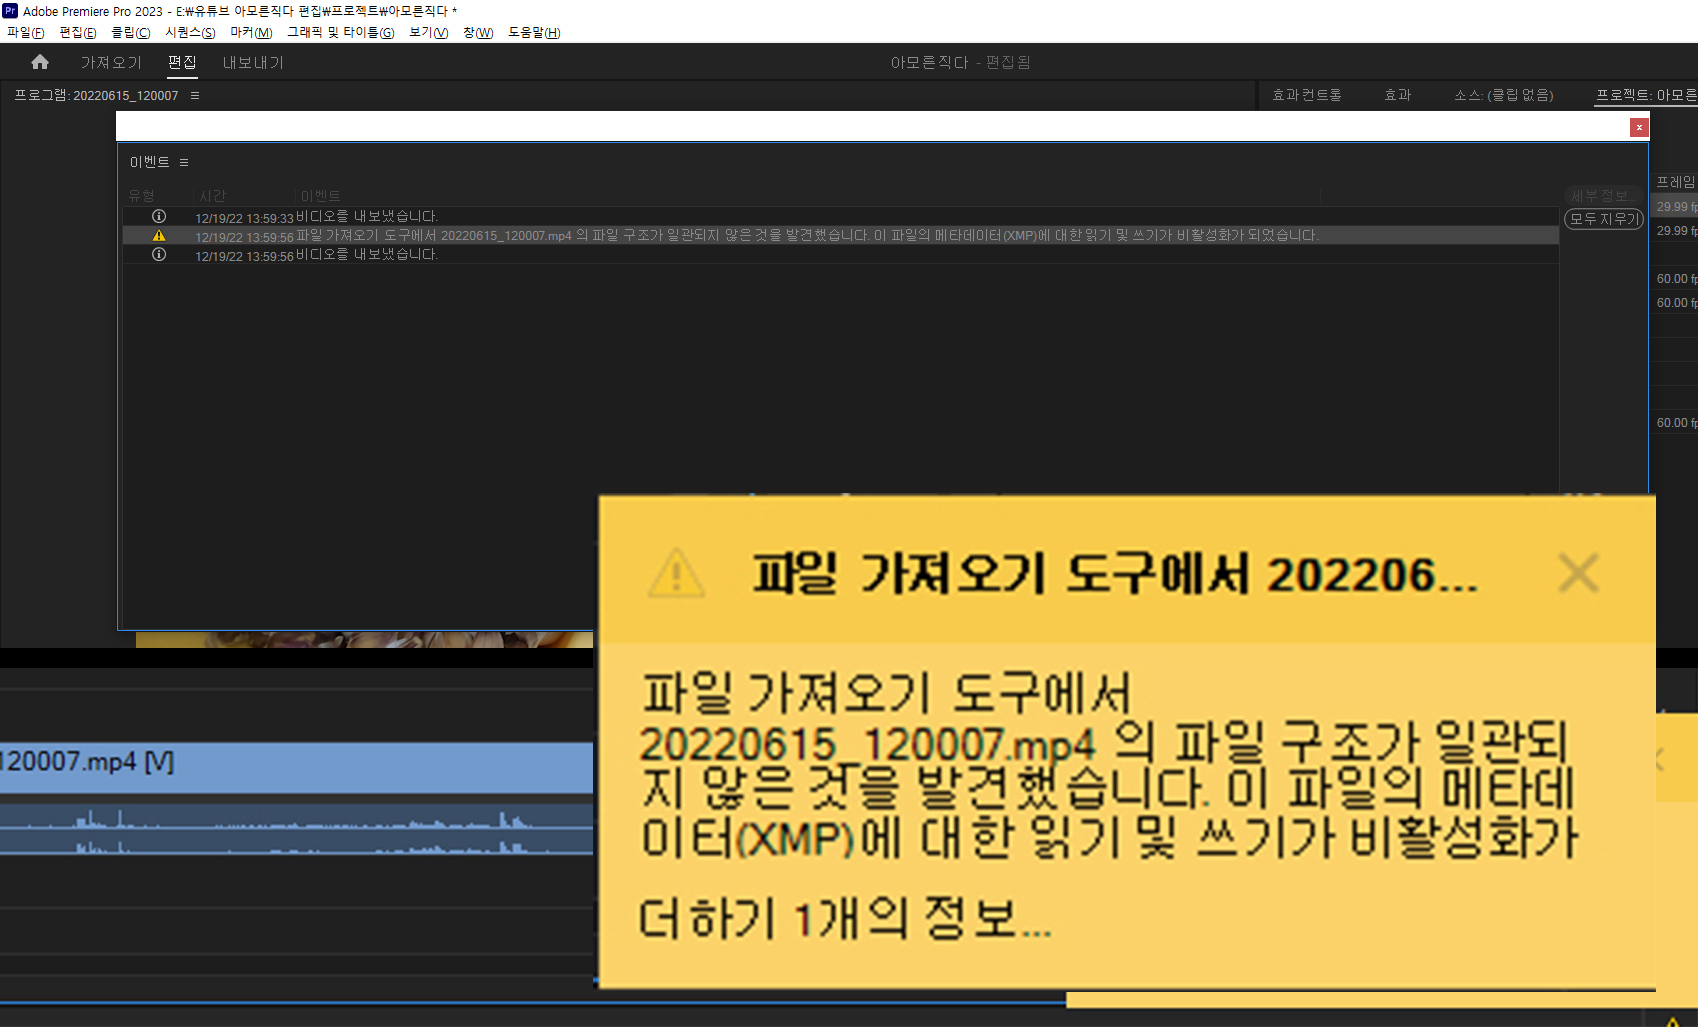The height and width of the screenshot is (1027, 1698).
Task: Open the 클립(C) menu
Action: pyautogui.click(x=130, y=33)
